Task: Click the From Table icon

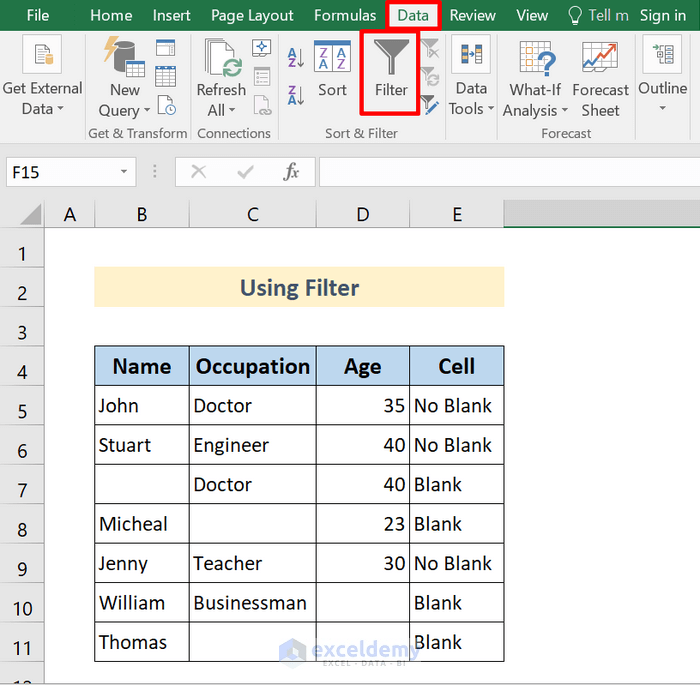Action: (x=166, y=76)
